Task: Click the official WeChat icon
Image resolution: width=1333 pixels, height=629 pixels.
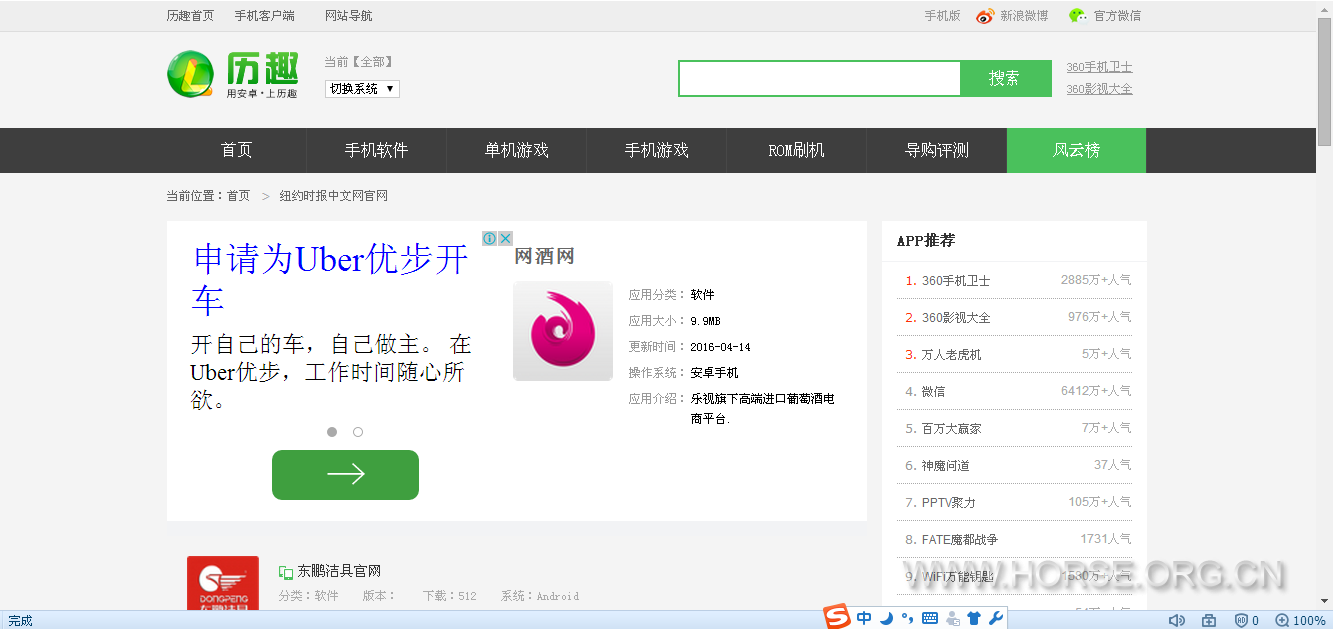Action: coord(1077,16)
